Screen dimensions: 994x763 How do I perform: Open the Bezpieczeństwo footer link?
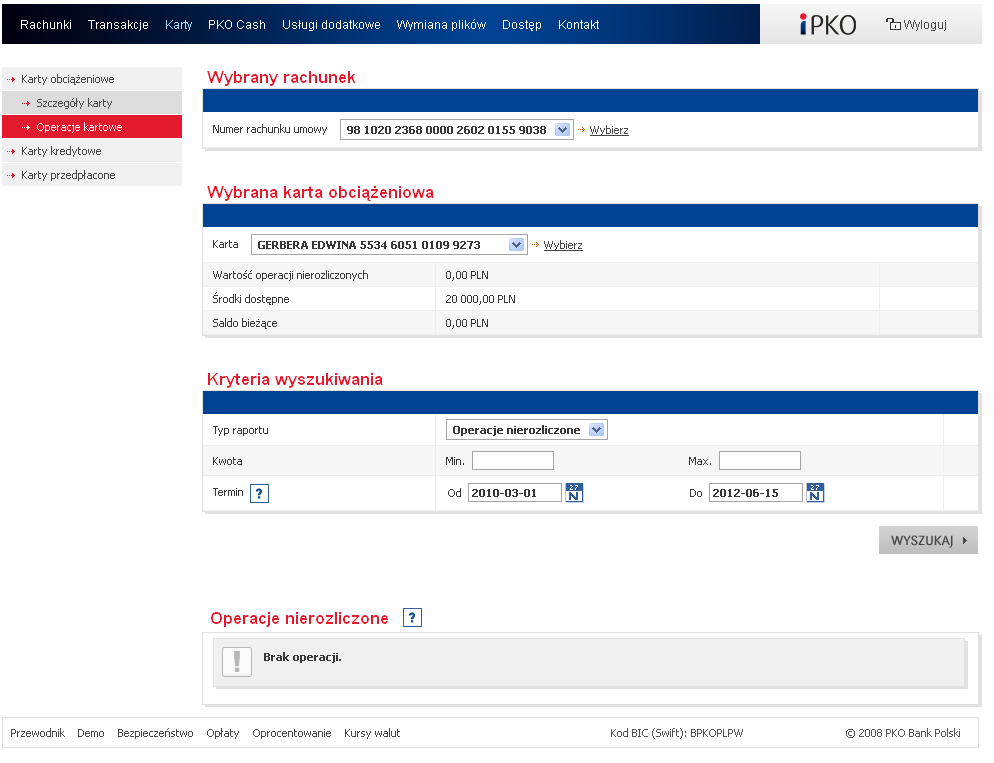[x=155, y=733]
